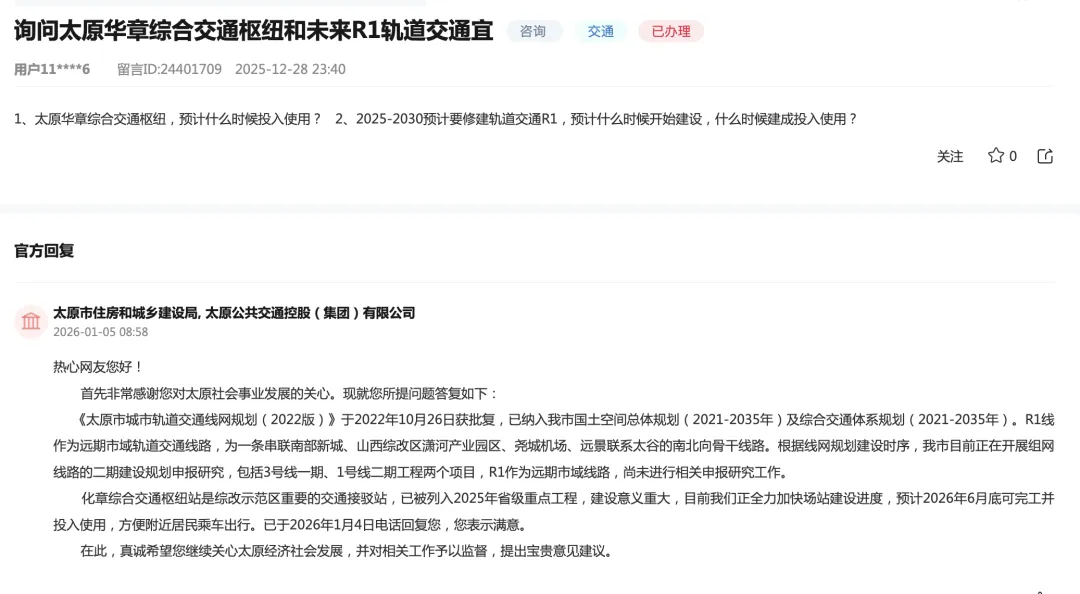Click reply timestamp 2026-01-05 08:58
This screenshot has width=1080, height=594.
[x=101, y=332]
